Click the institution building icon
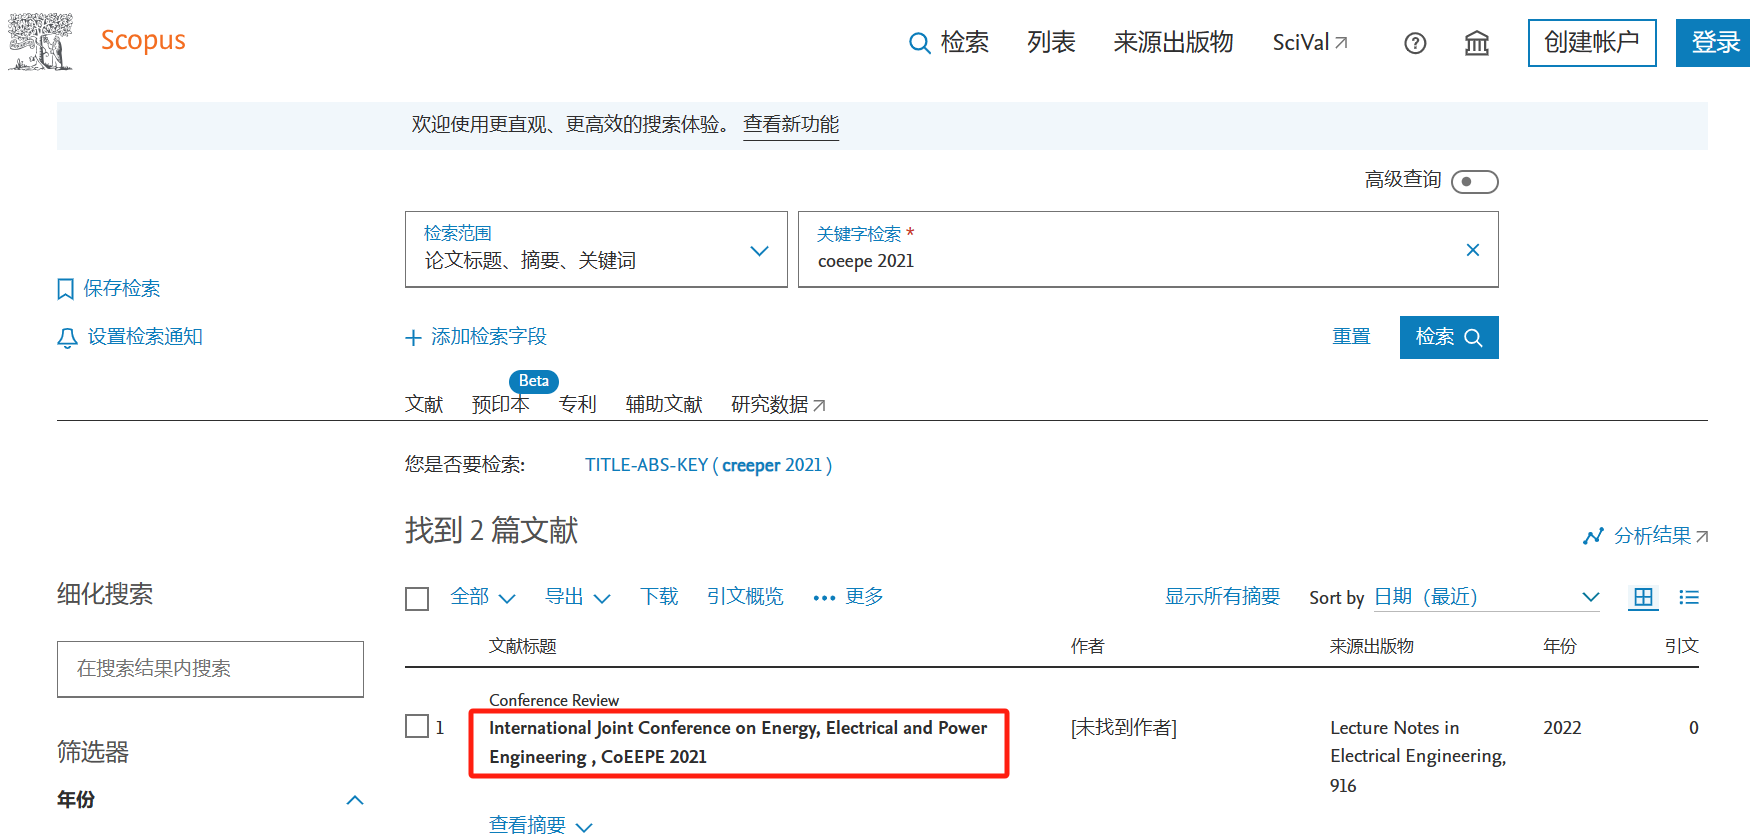 pos(1476,43)
